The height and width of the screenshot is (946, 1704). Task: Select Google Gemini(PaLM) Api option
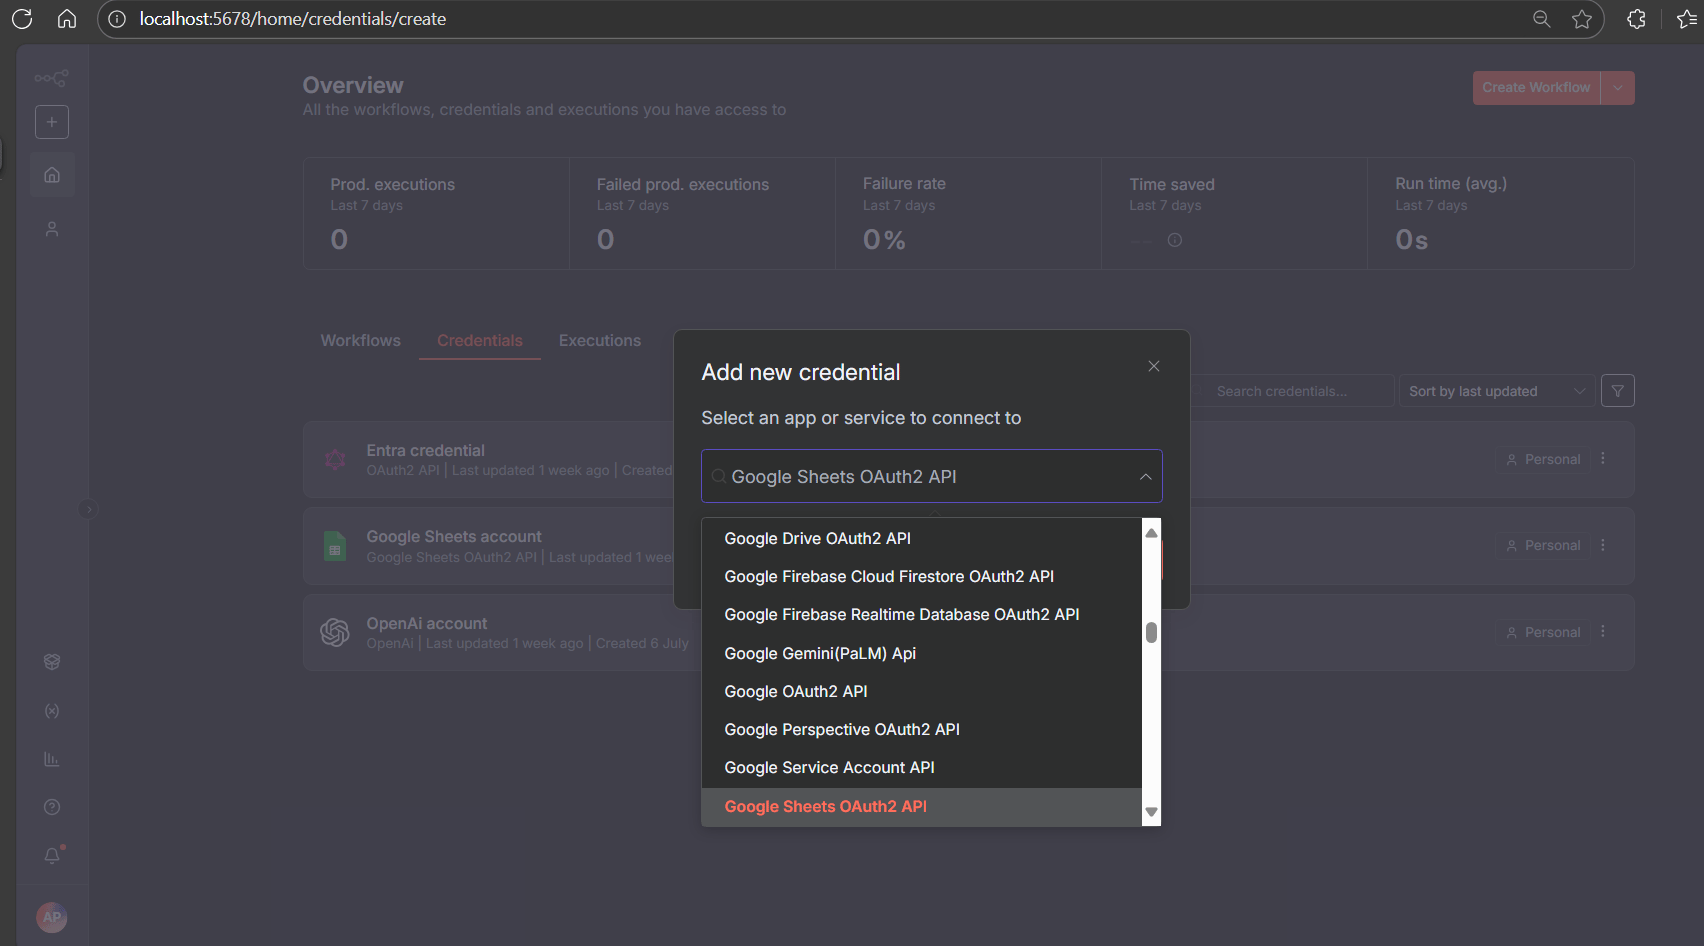tap(921, 653)
